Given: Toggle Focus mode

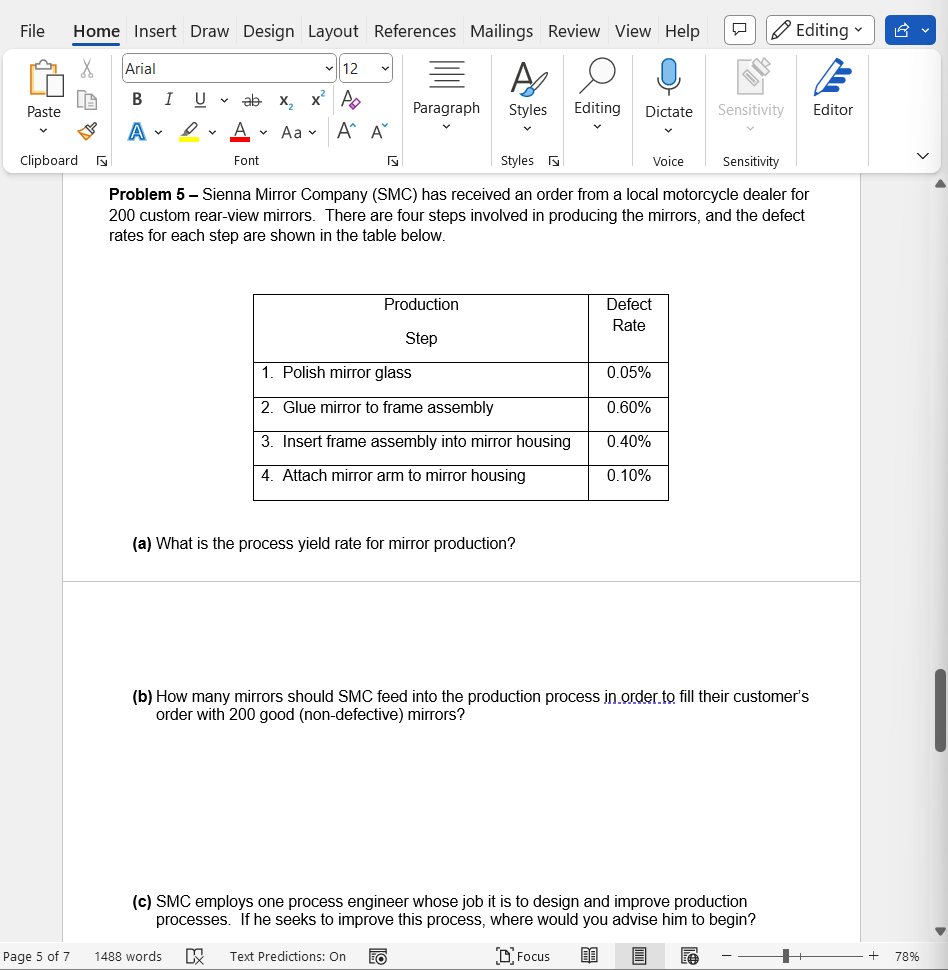Looking at the screenshot, I should (523, 956).
